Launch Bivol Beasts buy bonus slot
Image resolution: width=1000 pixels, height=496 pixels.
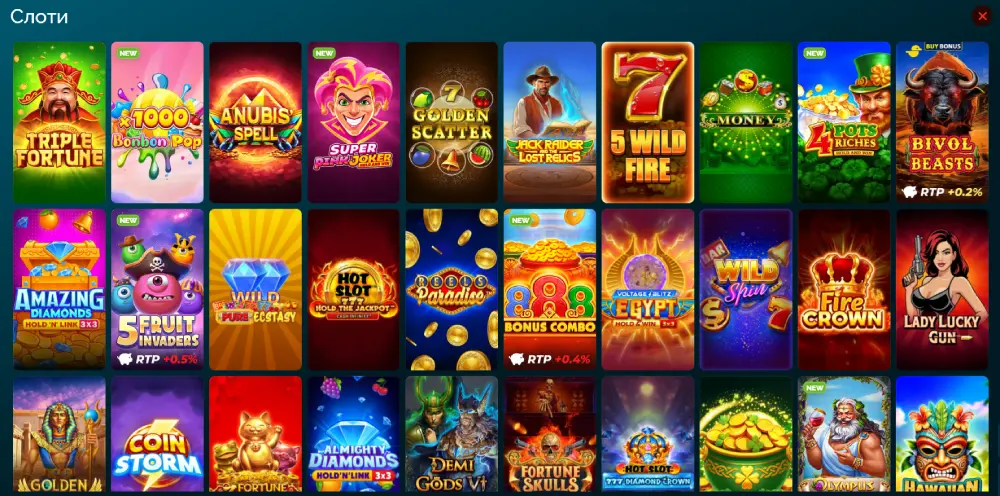[x=943, y=122]
